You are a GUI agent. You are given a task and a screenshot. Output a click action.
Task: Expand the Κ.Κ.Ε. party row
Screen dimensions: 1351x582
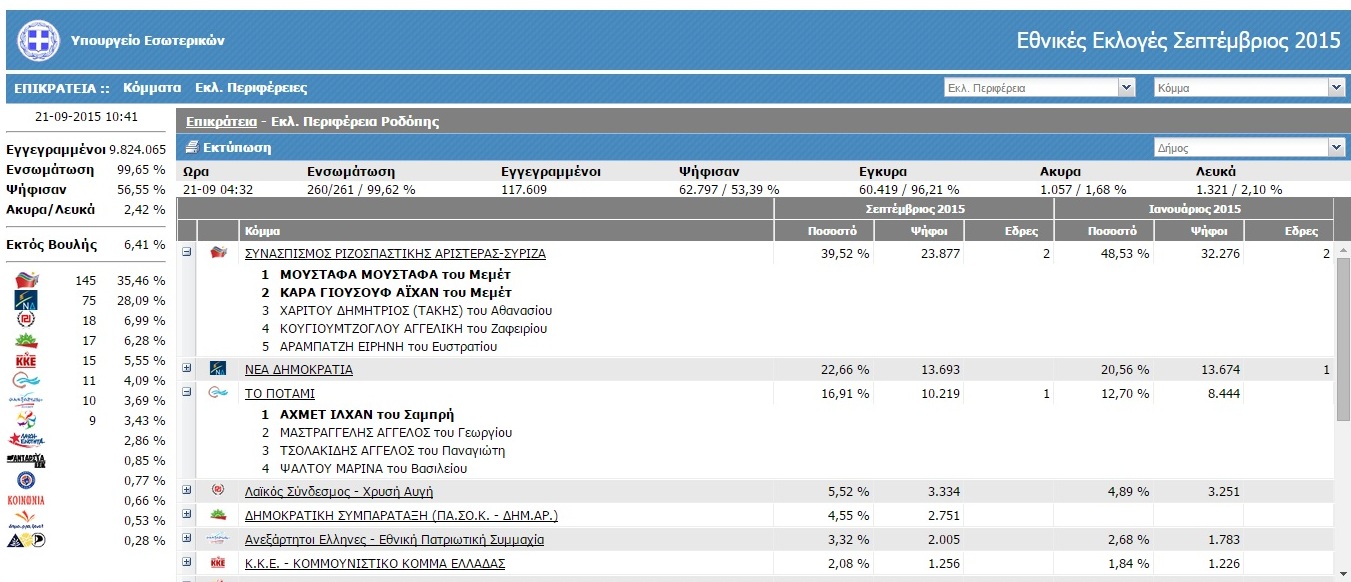[x=187, y=563]
